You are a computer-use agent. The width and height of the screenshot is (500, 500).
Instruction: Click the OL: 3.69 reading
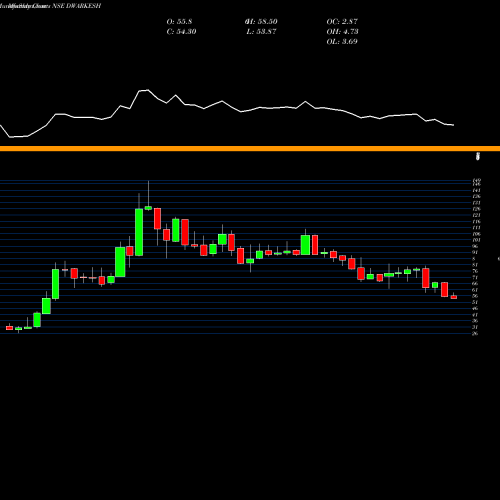click(x=342, y=41)
